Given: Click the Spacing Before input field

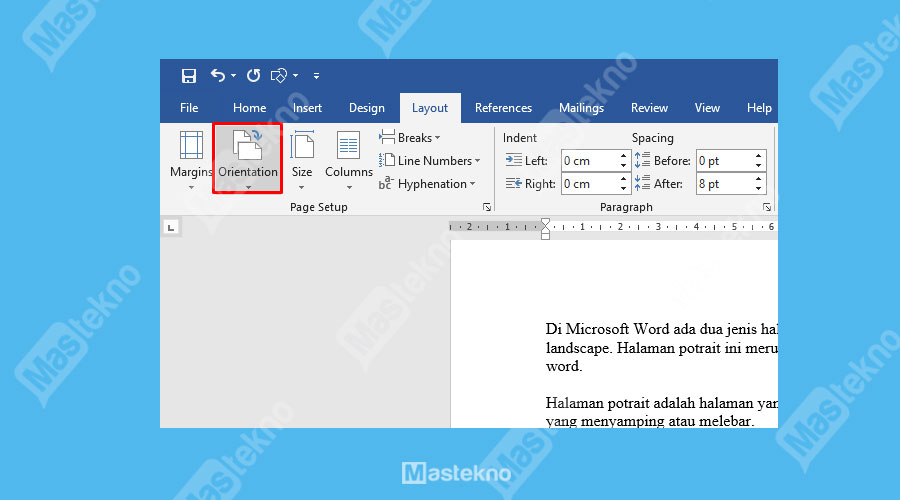Looking at the screenshot, I should point(724,161).
